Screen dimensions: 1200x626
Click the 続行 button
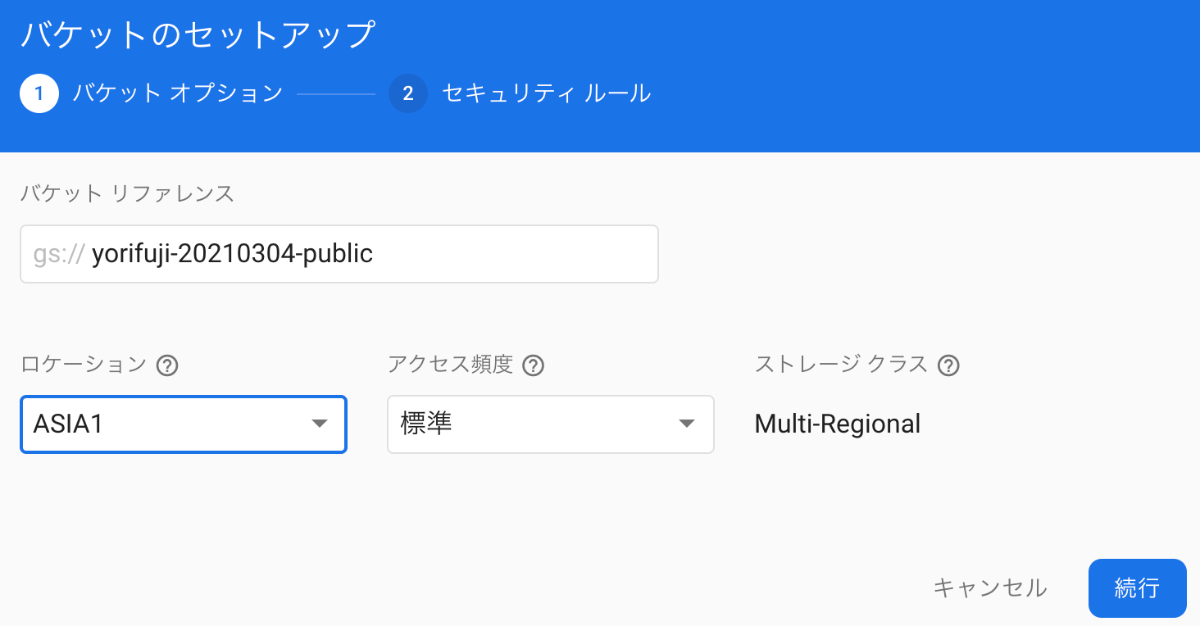(1137, 588)
